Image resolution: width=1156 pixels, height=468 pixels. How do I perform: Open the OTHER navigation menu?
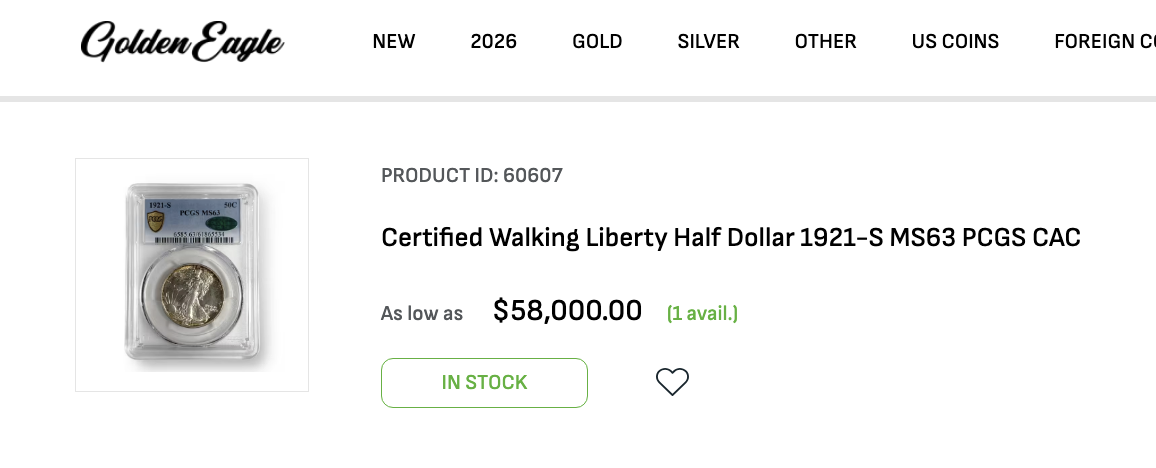(x=826, y=41)
